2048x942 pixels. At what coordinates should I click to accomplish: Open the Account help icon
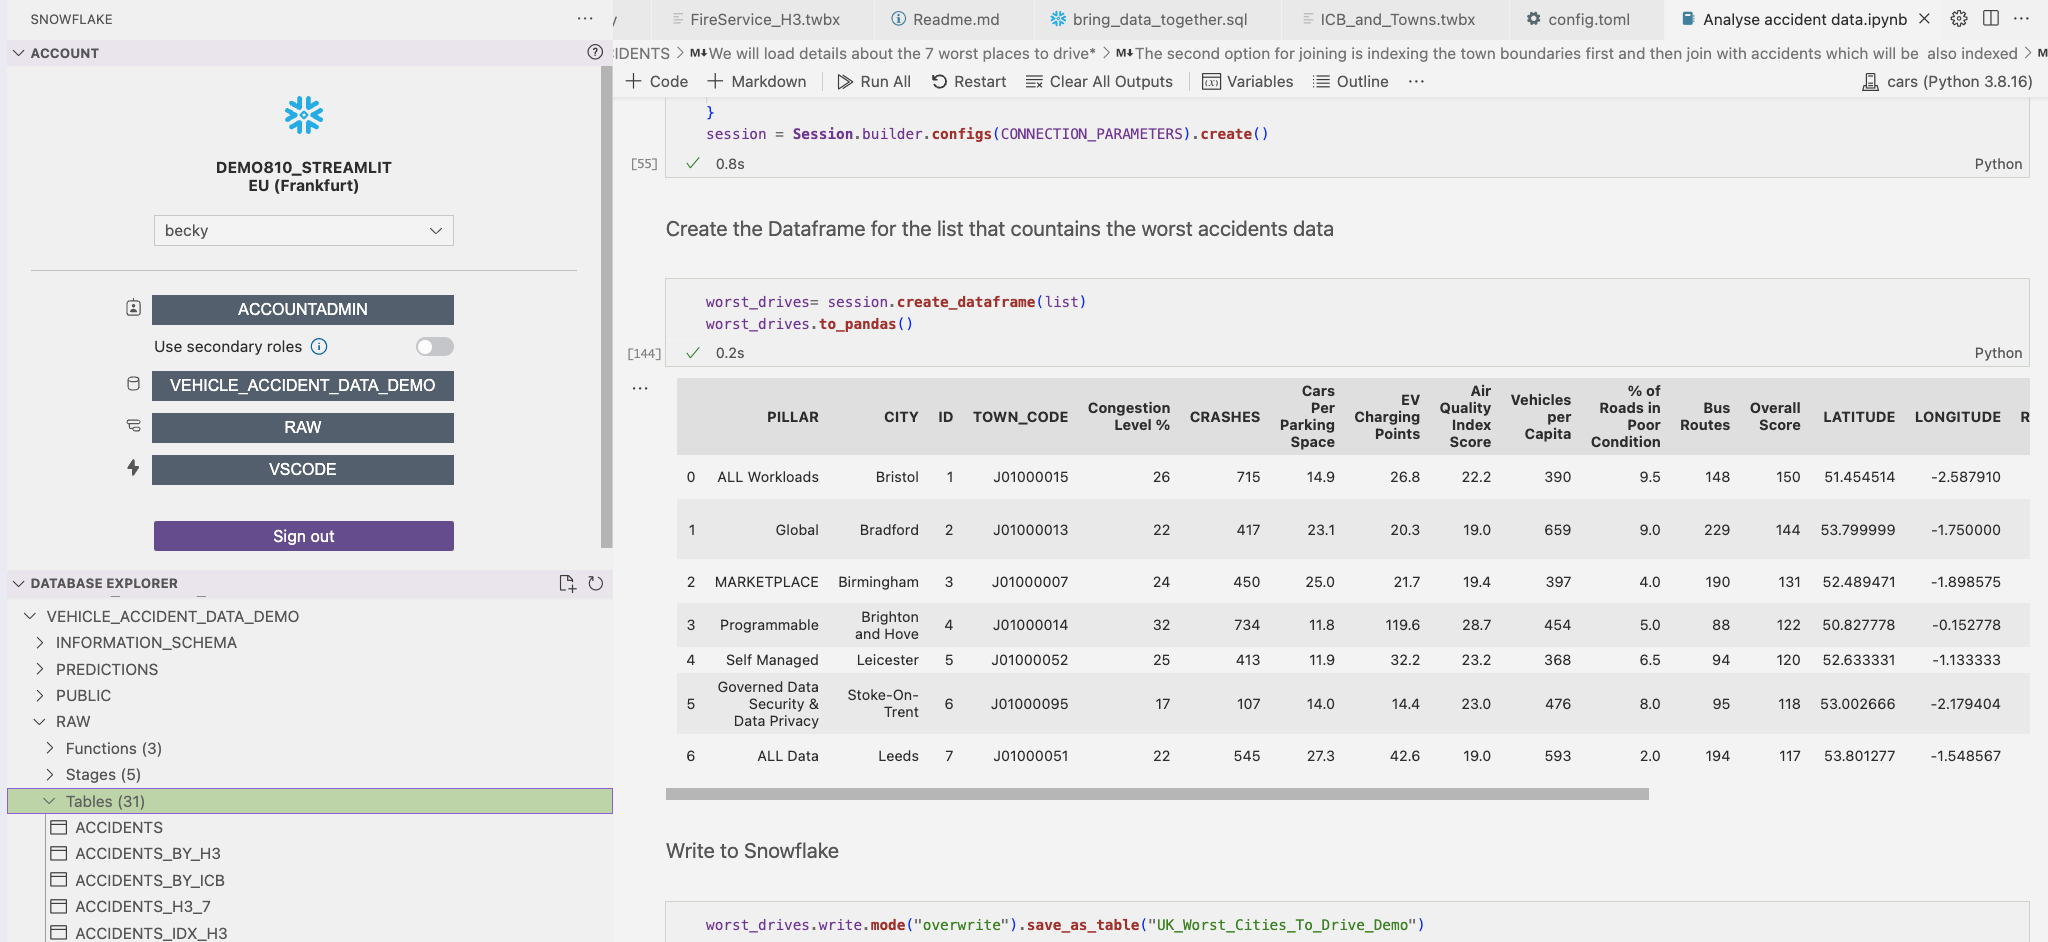point(595,53)
